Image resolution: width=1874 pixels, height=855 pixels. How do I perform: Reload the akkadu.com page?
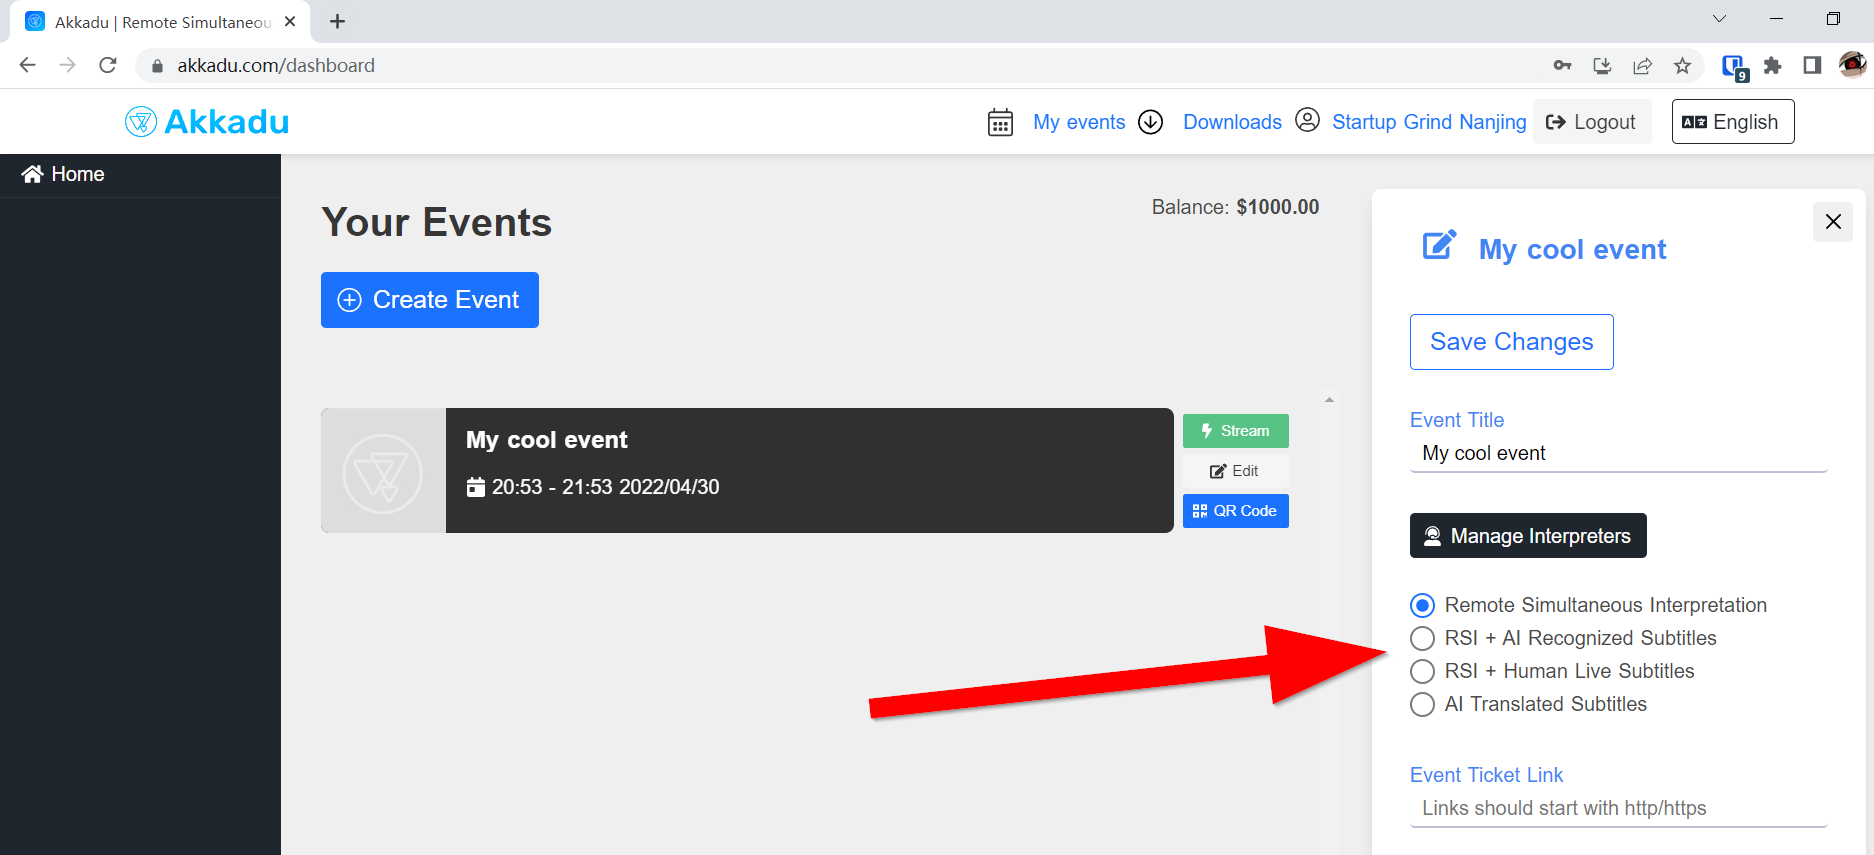point(108,65)
